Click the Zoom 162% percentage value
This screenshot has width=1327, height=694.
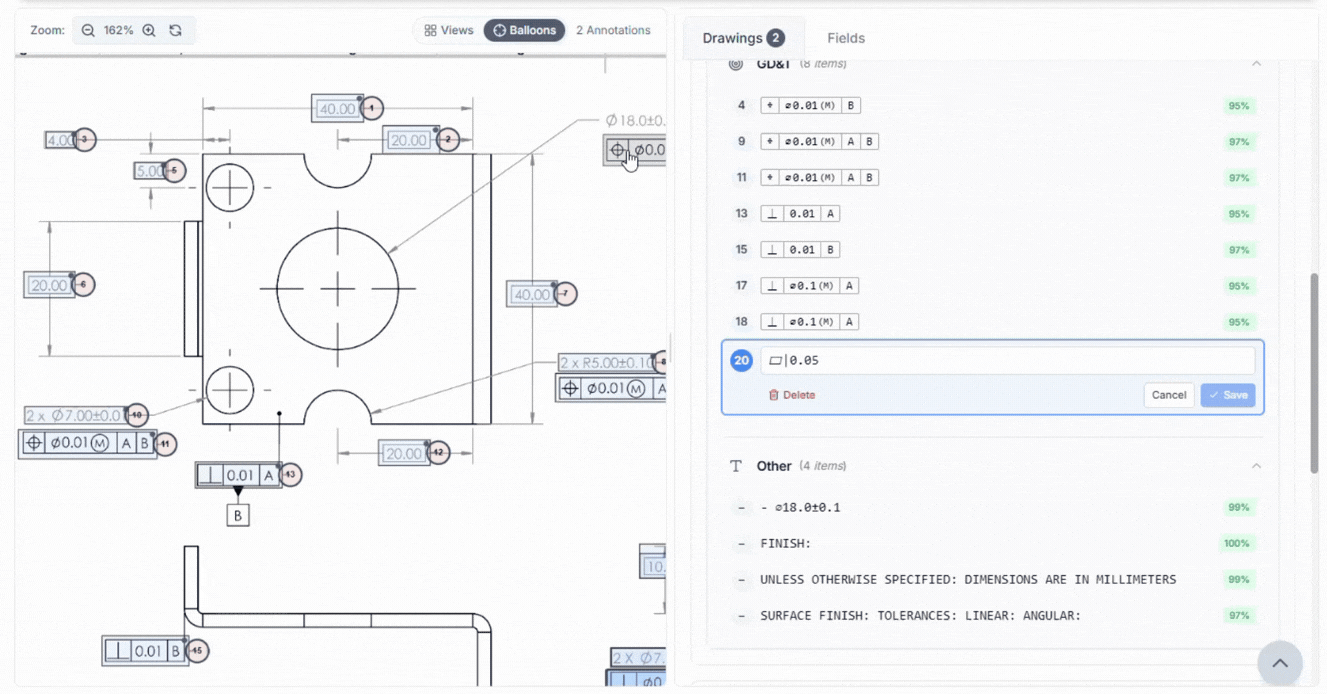tap(118, 30)
